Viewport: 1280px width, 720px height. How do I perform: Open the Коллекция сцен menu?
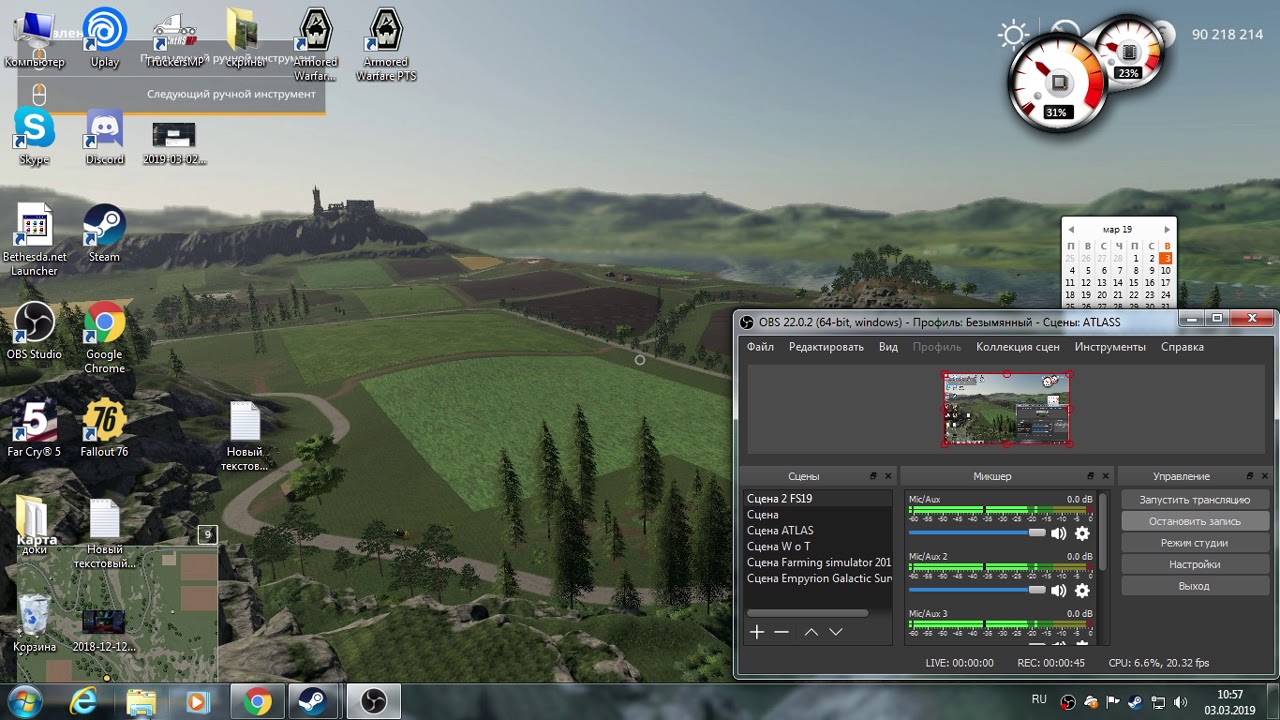[1018, 347]
